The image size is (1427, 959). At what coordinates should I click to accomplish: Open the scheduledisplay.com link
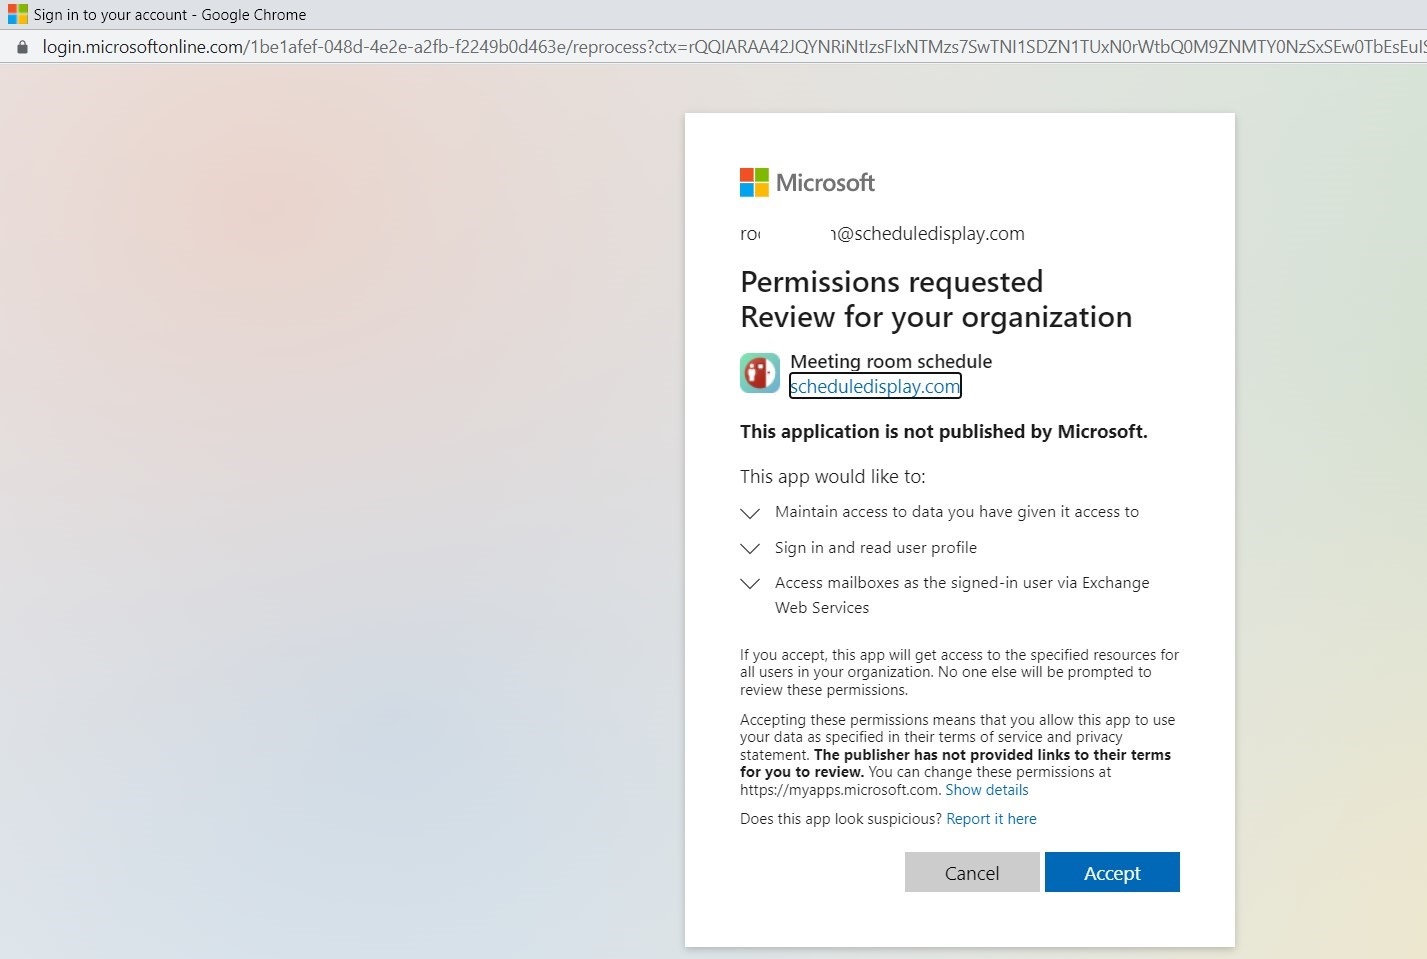coord(875,386)
